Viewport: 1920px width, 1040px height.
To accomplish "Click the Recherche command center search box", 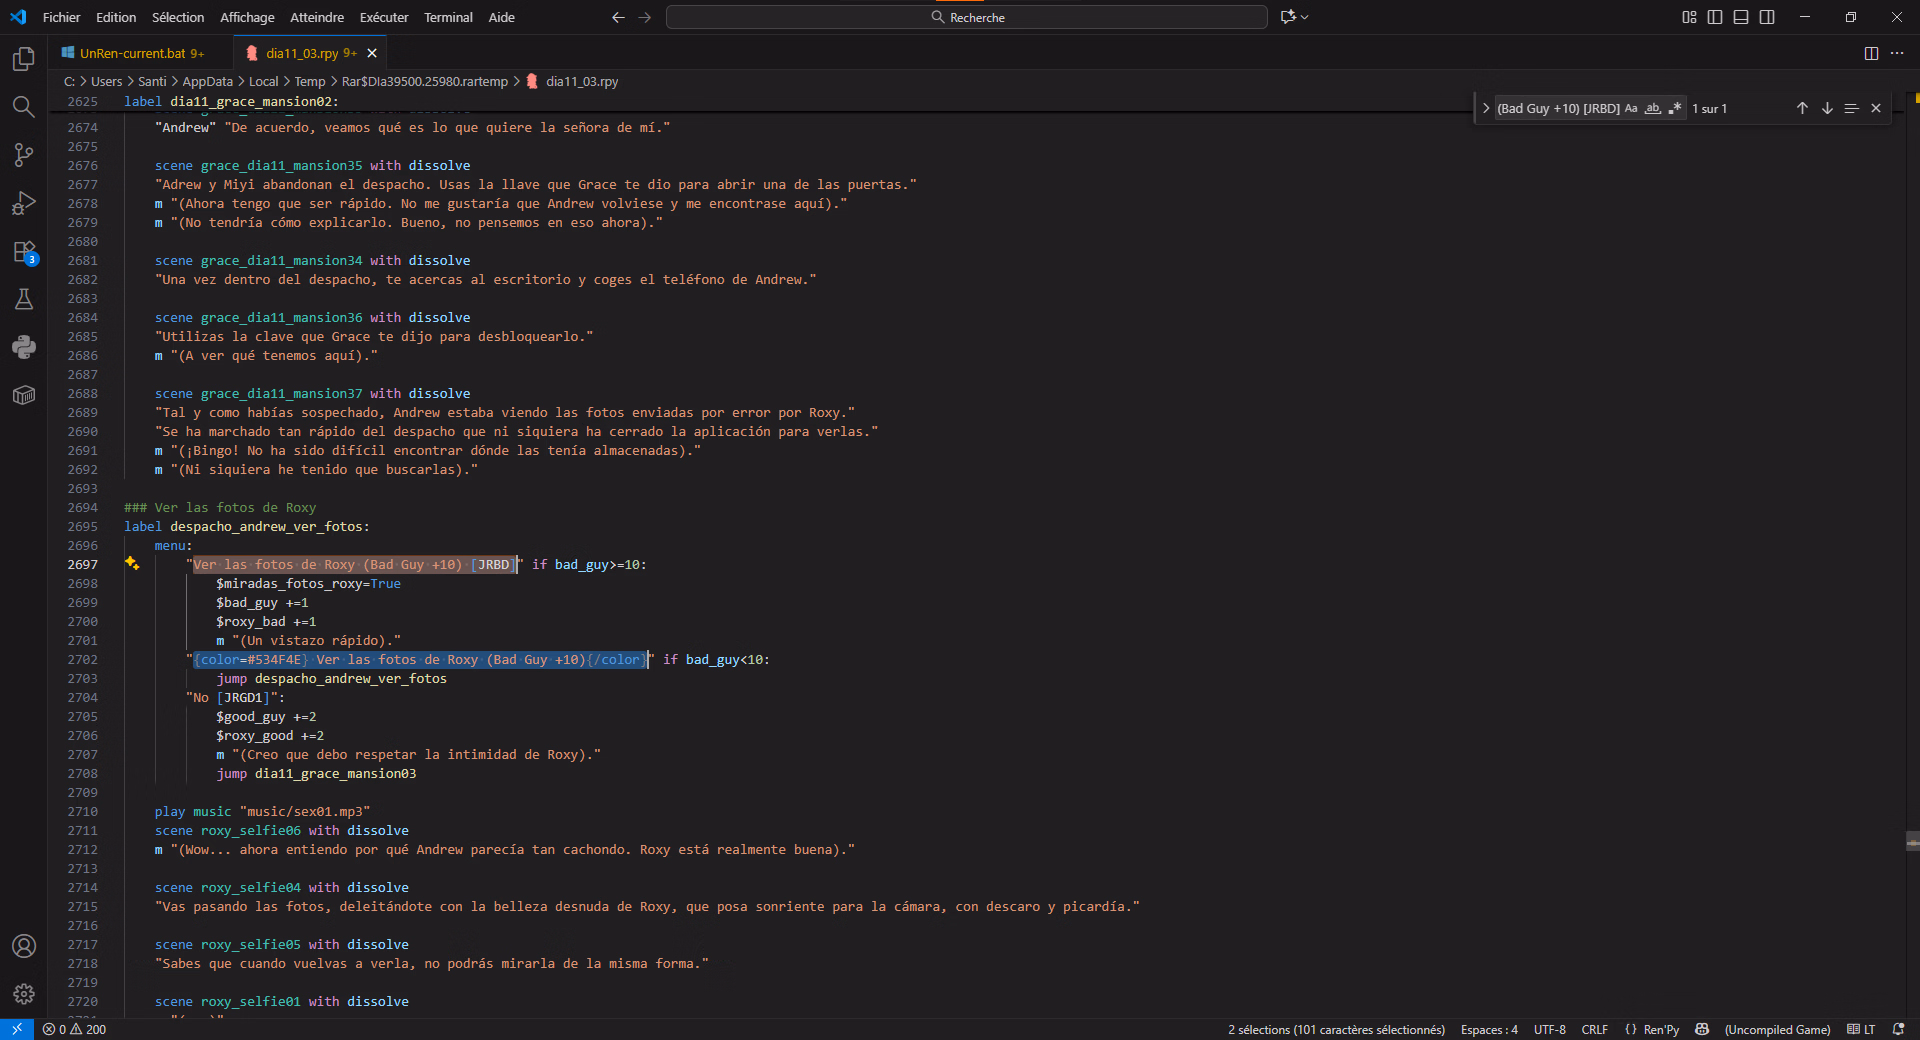I will pyautogui.click(x=967, y=17).
